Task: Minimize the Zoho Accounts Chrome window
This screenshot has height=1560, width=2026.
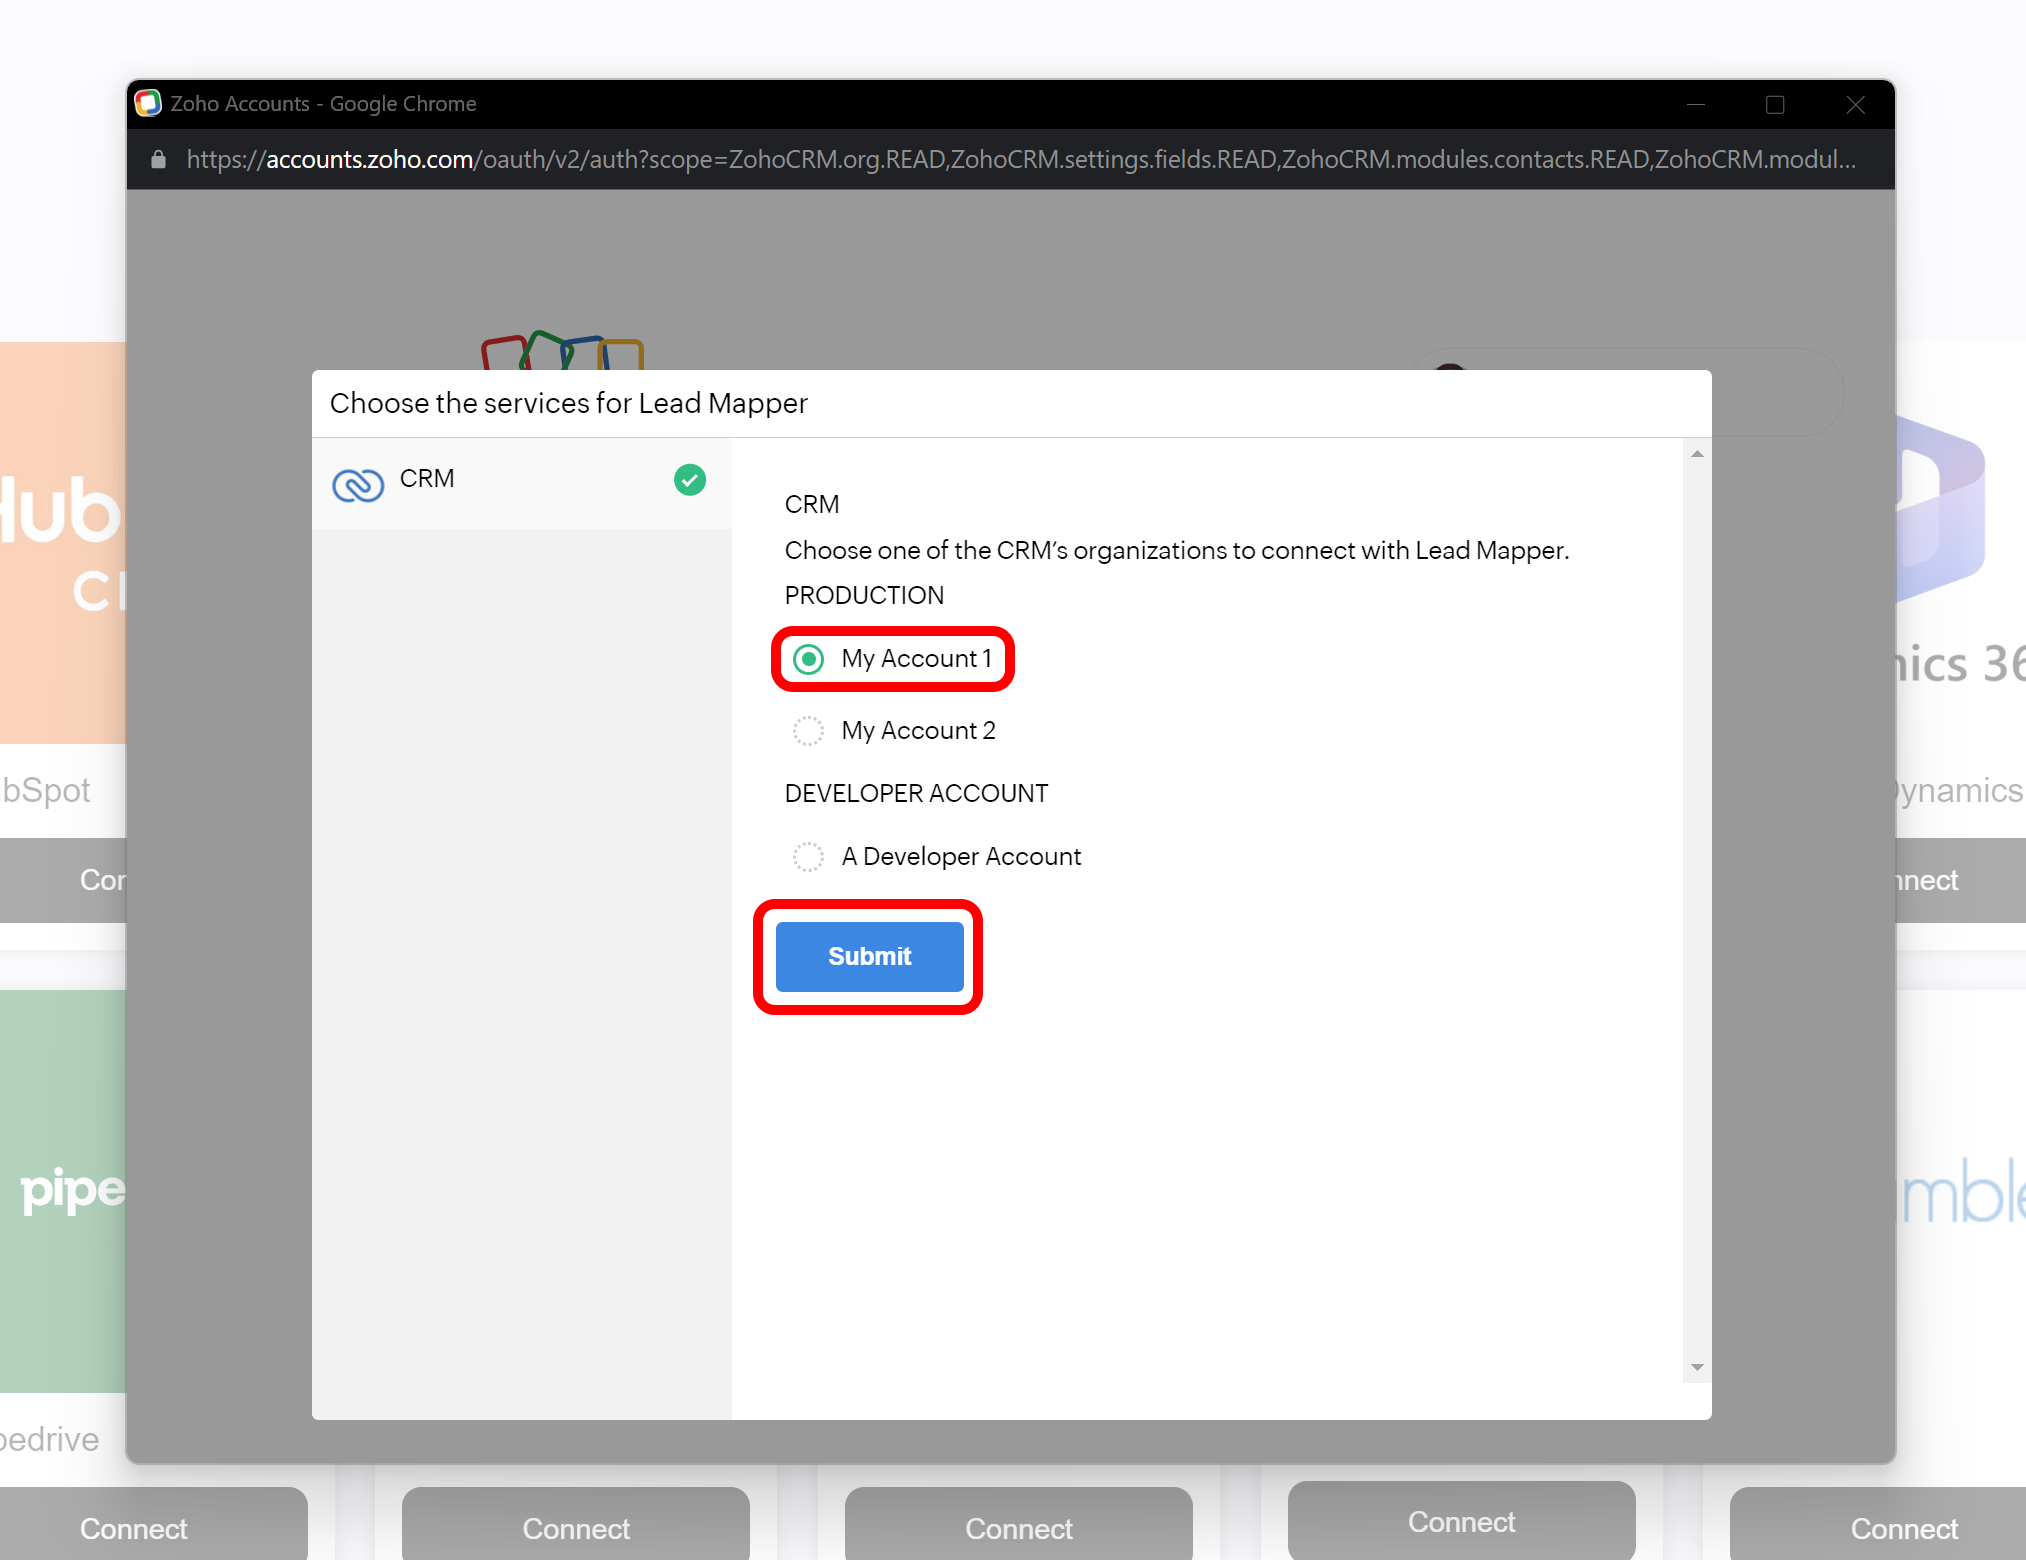Action: click(x=1696, y=104)
